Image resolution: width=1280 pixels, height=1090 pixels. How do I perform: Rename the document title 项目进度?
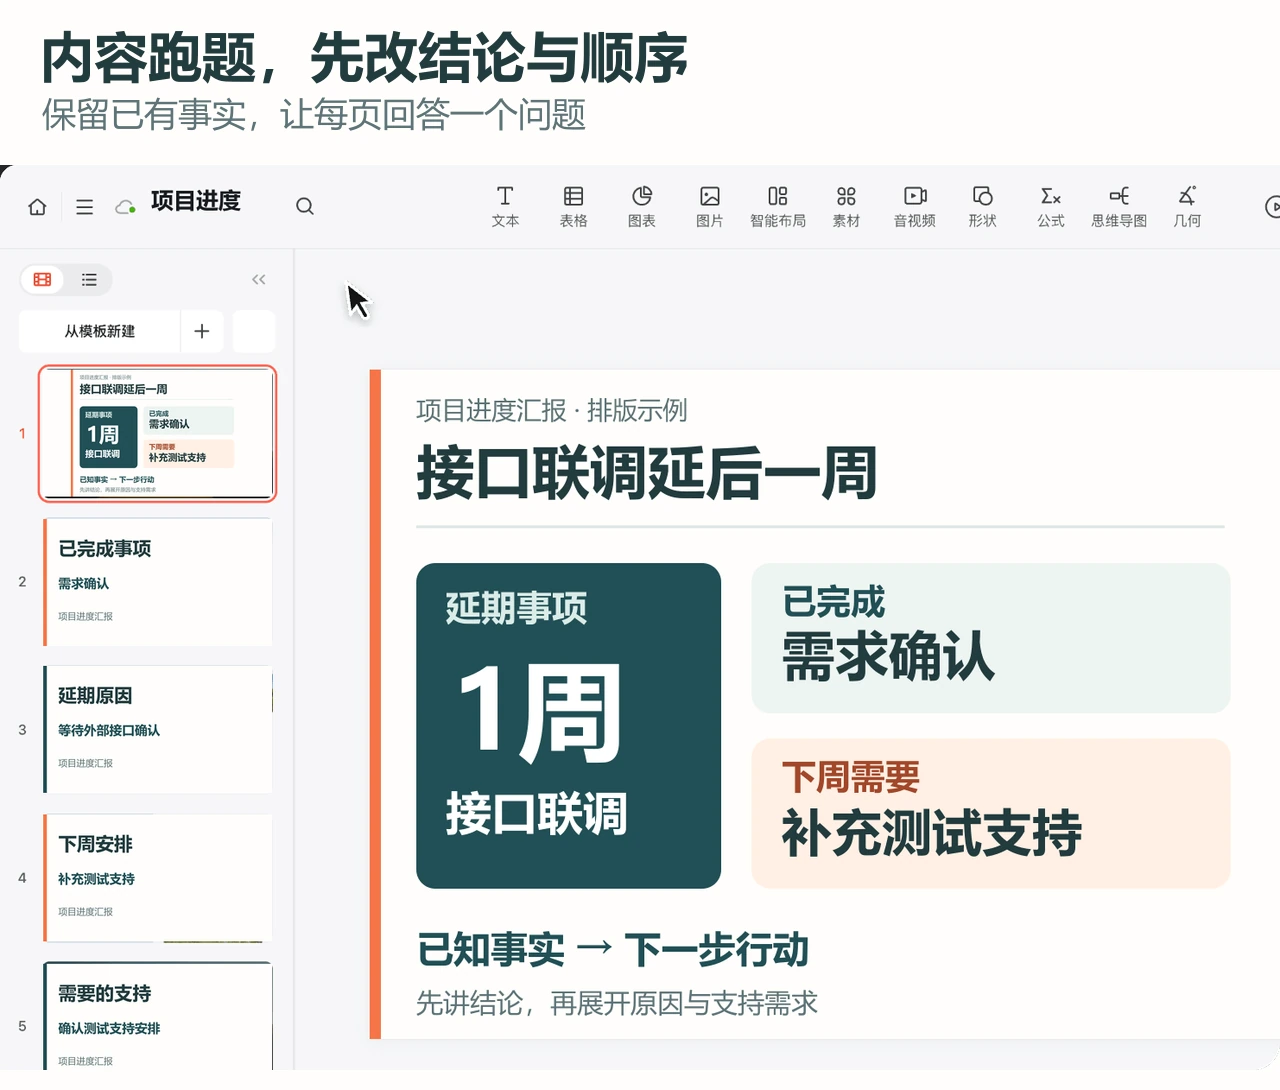coord(196,201)
